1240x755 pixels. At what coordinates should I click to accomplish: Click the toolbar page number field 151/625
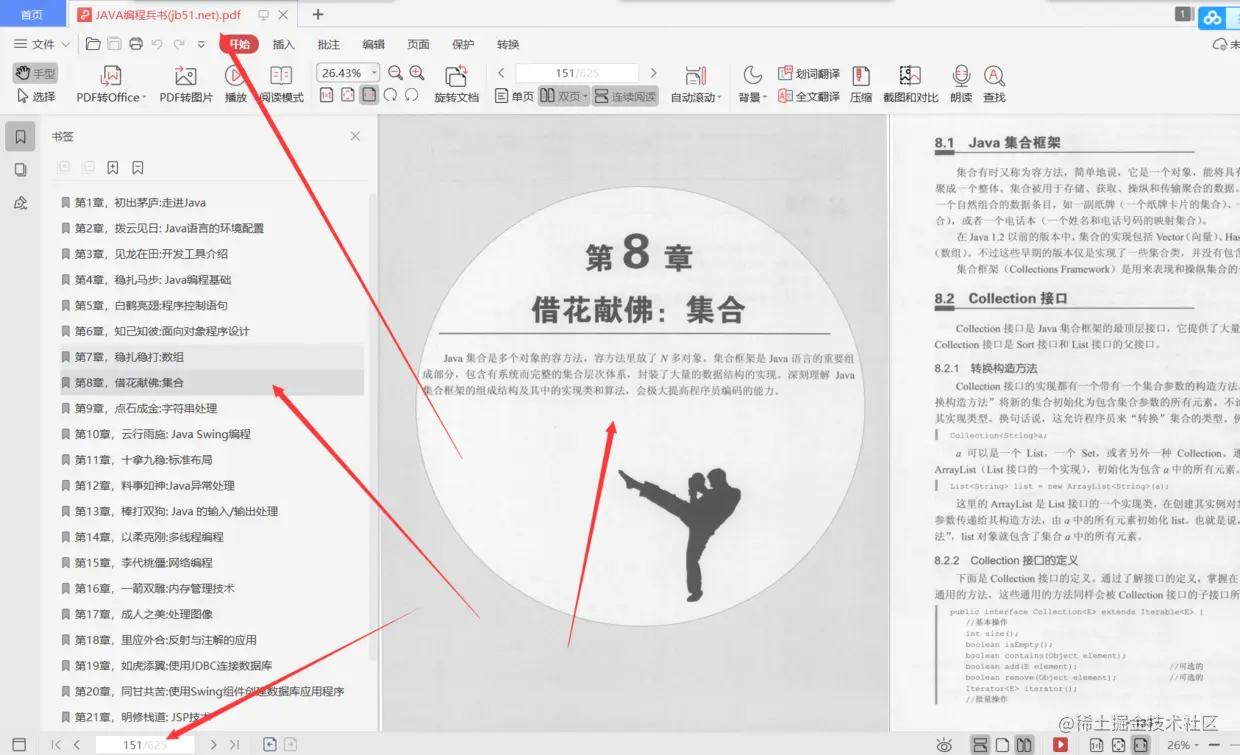[x=577, y=73]
